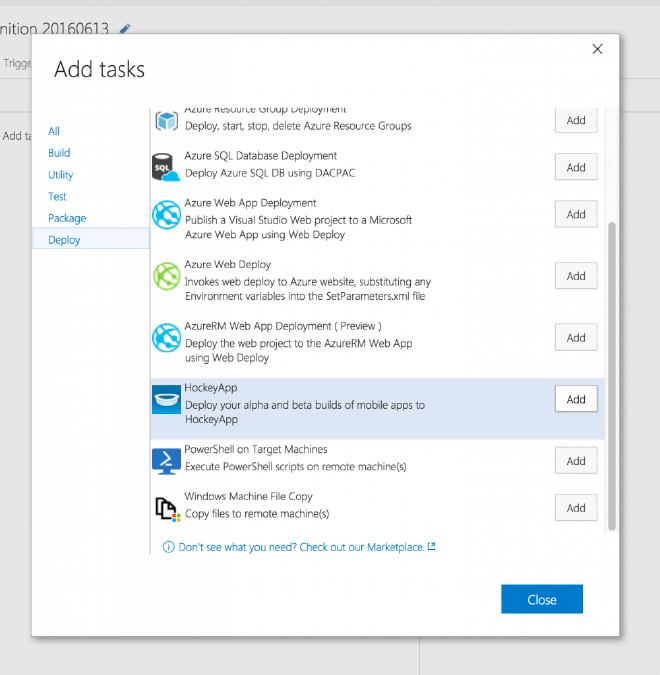This screenshot has width=660, height=675.
Task: Select the PowerShell on Target Machines title
Action: click(x=256, y=449)
